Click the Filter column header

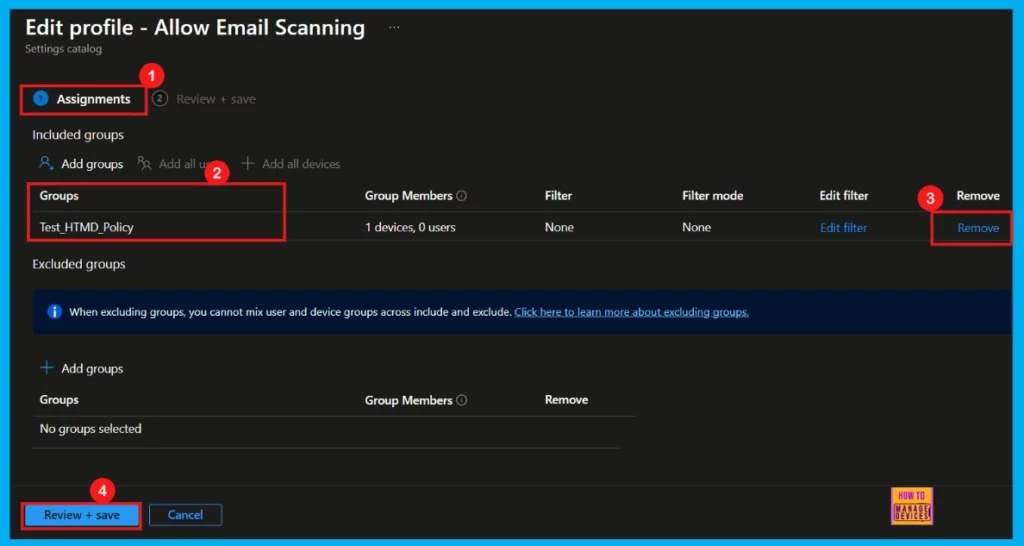point(558,196)
